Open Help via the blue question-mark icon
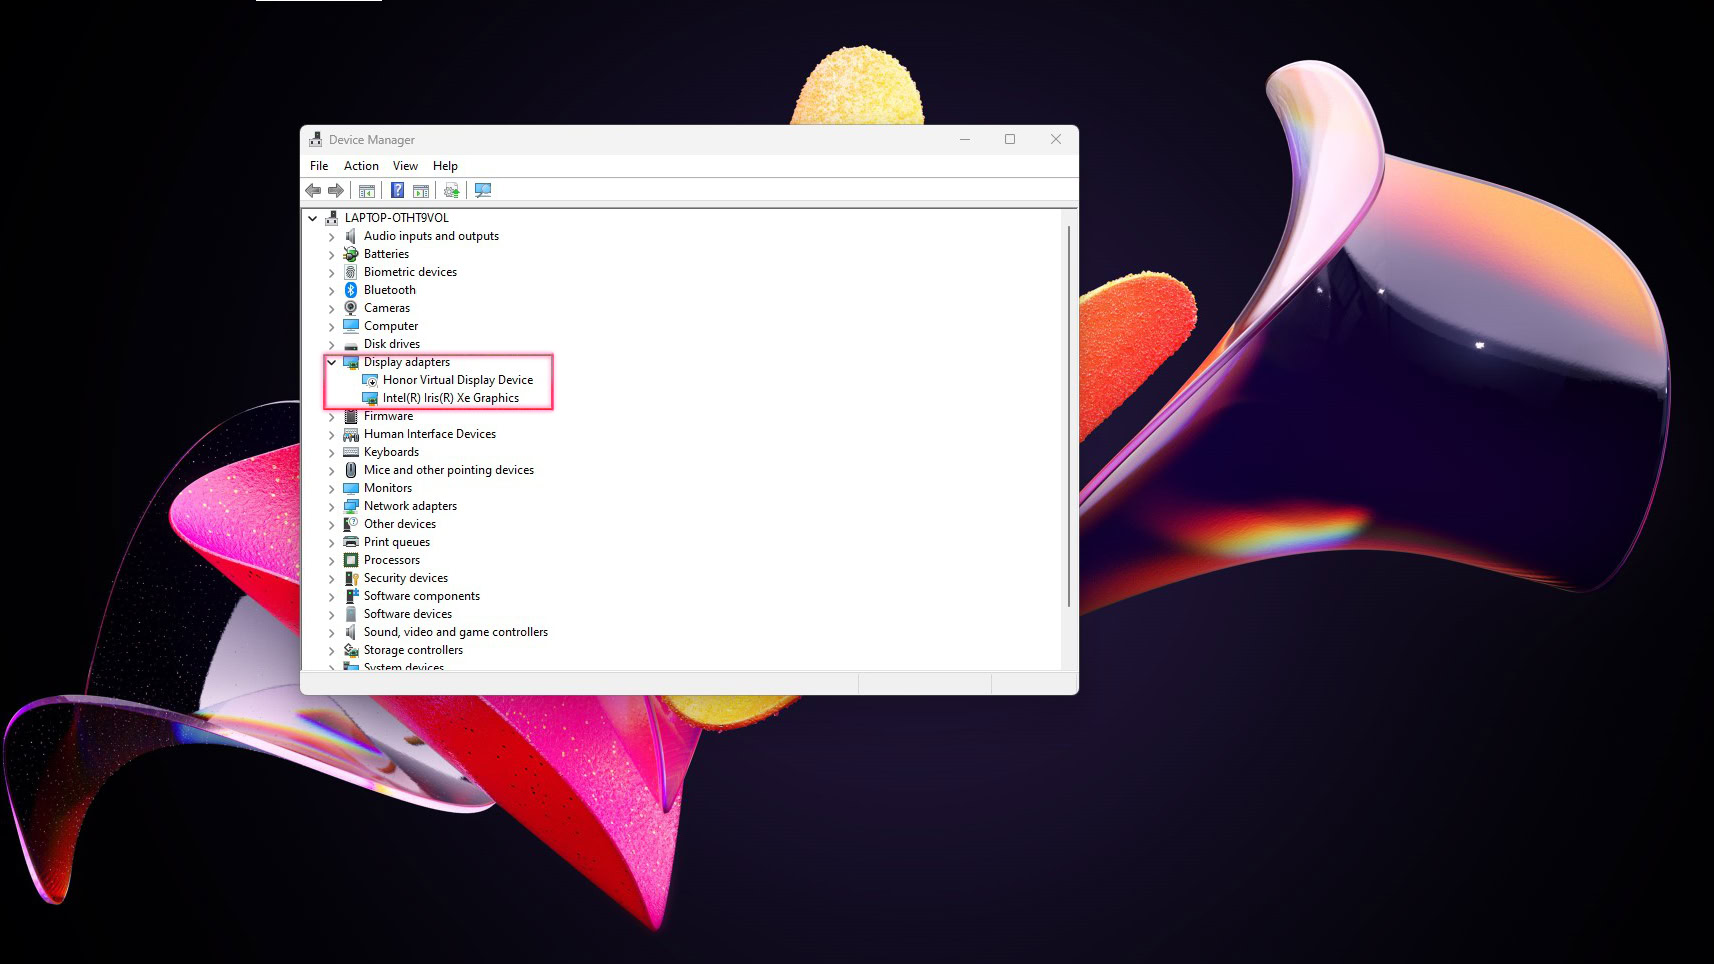The height and width of the screenshot is (964, 1714). [397, 191]
